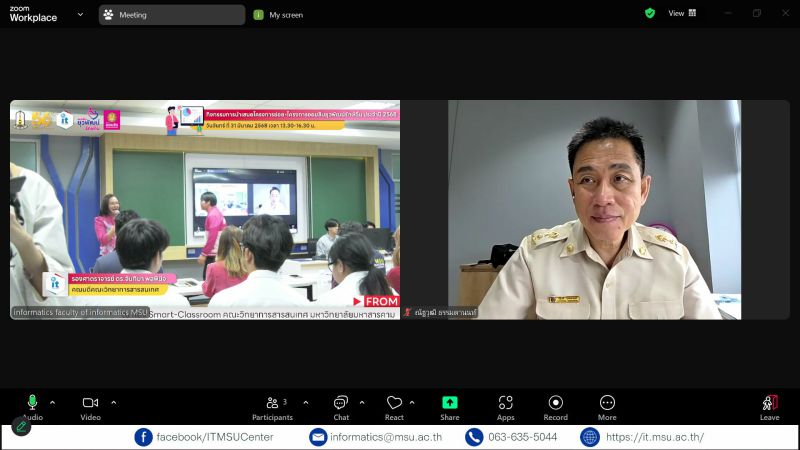Expand the chevron next to Participants
The width and height of the screenshot is (800, 450).
pos(305,402)
